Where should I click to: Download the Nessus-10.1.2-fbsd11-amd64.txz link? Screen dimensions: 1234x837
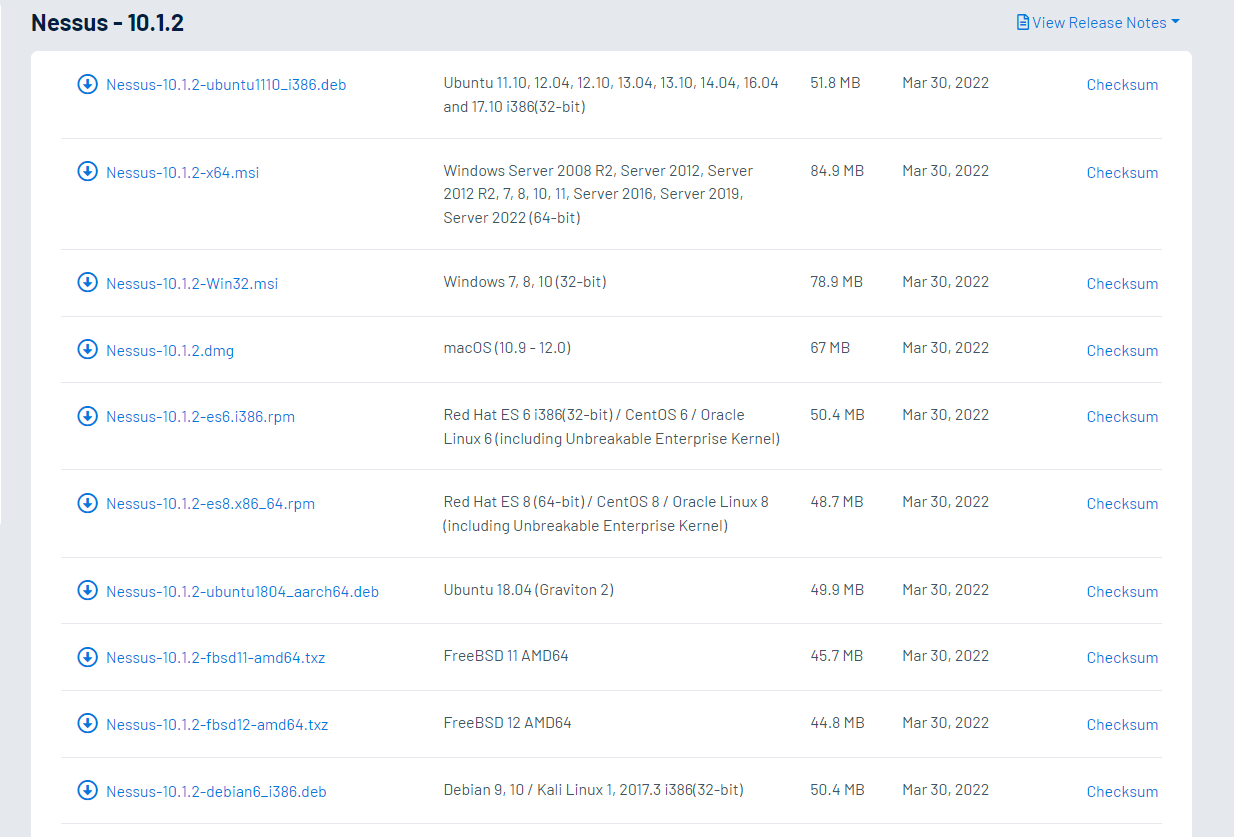coord(215,658)
